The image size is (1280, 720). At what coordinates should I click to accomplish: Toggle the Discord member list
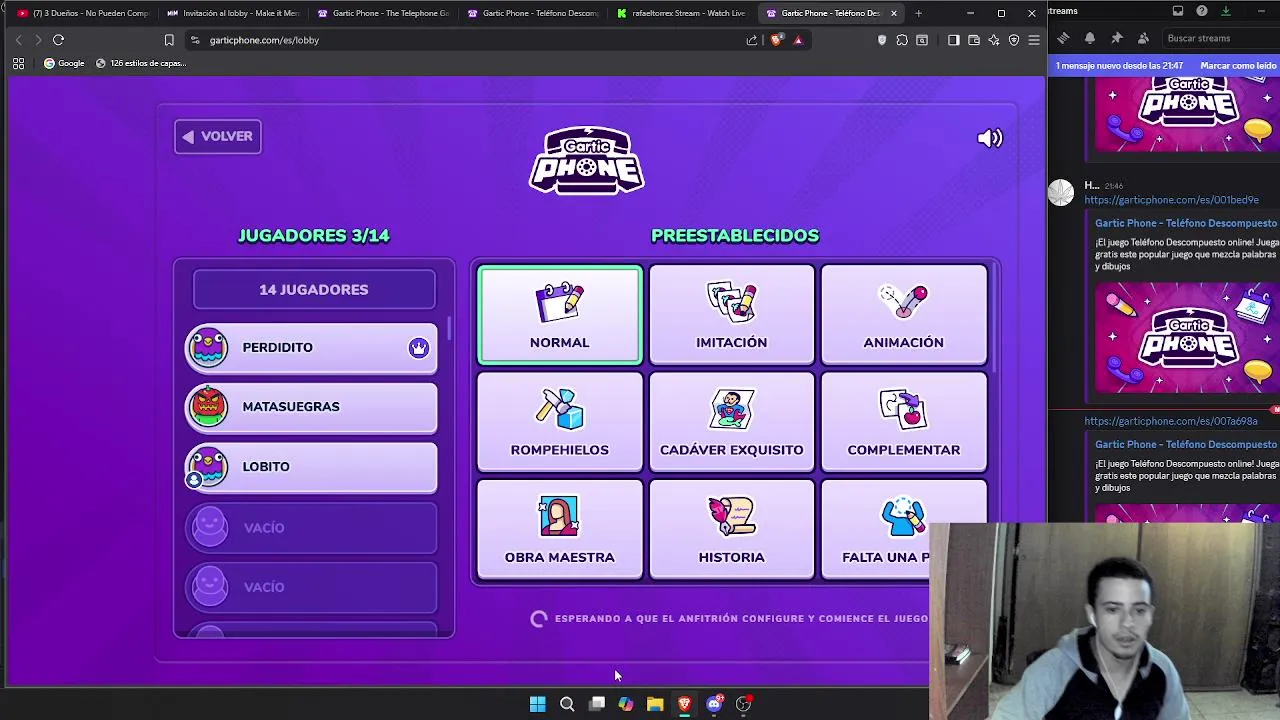[x=1142, y=38]
